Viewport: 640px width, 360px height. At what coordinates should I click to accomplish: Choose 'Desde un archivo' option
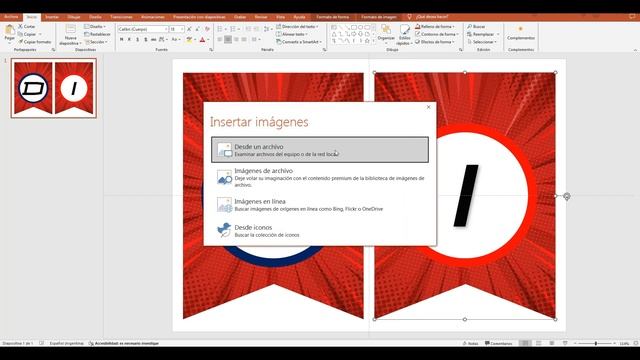click(x=320, y=150)
